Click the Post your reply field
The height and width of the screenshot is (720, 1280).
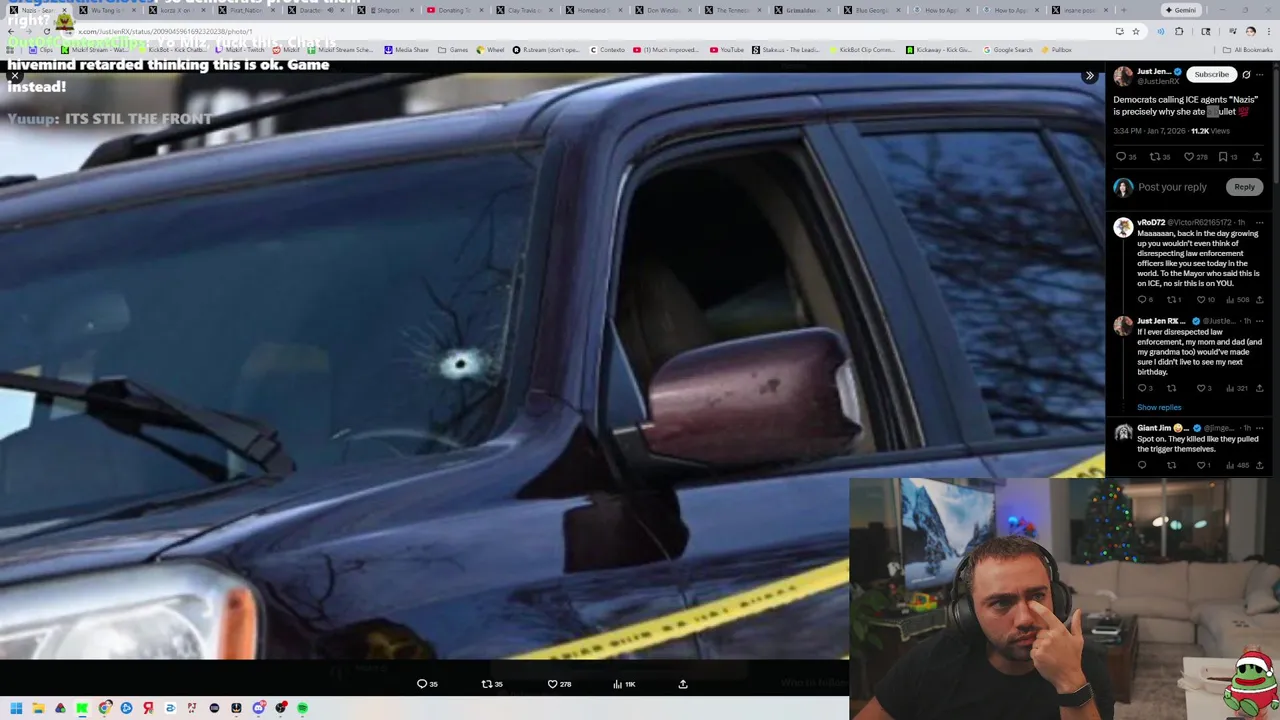(x=1172, y=187)
